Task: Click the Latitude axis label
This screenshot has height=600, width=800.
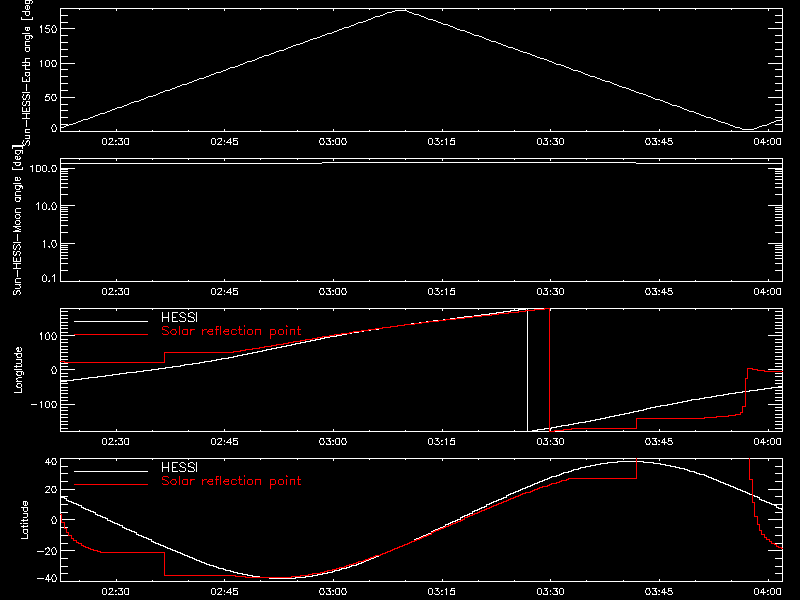Action: pos(24,520)
